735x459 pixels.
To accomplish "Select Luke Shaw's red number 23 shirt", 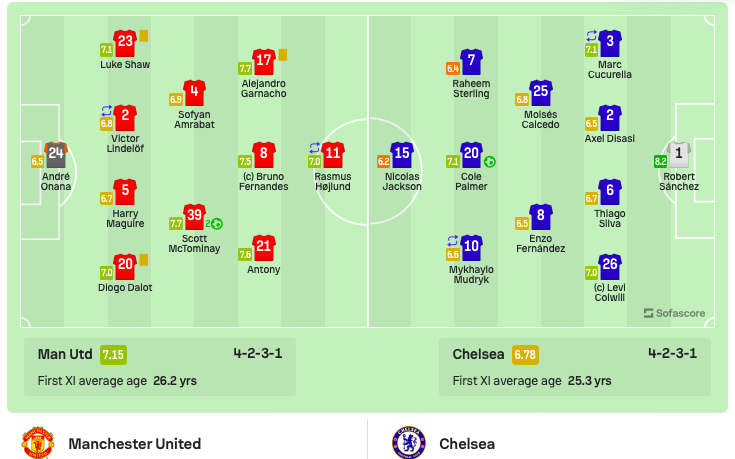I will click(125, 43).
